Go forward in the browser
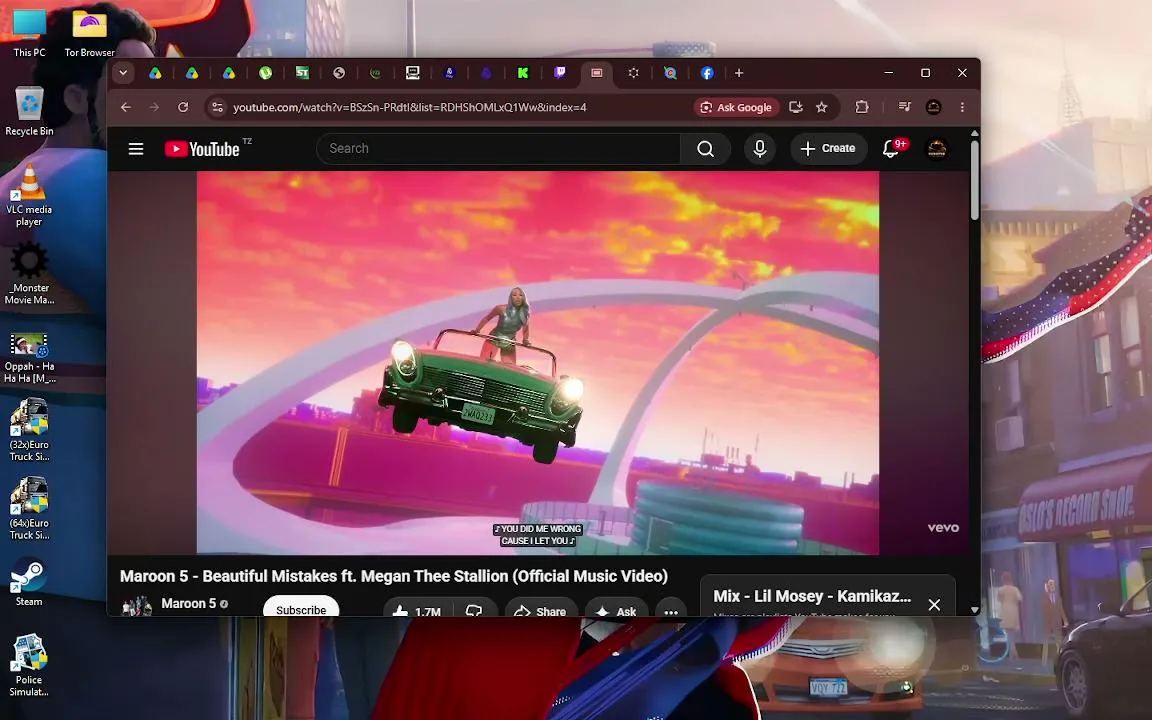1152x720 pixels. tap(154, 107)
